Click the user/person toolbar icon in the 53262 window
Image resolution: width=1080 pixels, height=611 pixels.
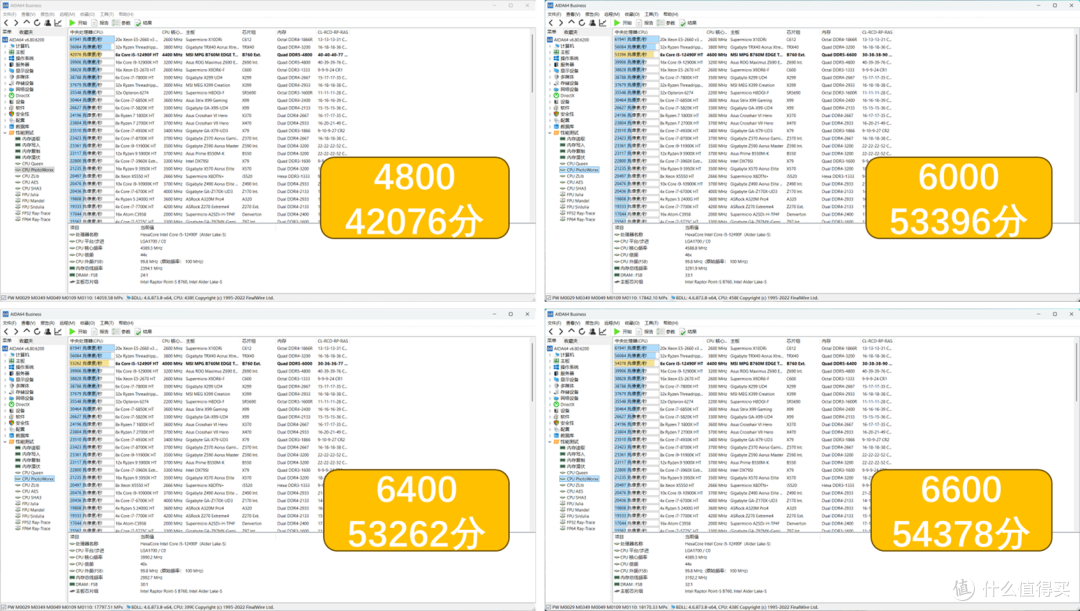coord(48,331)
